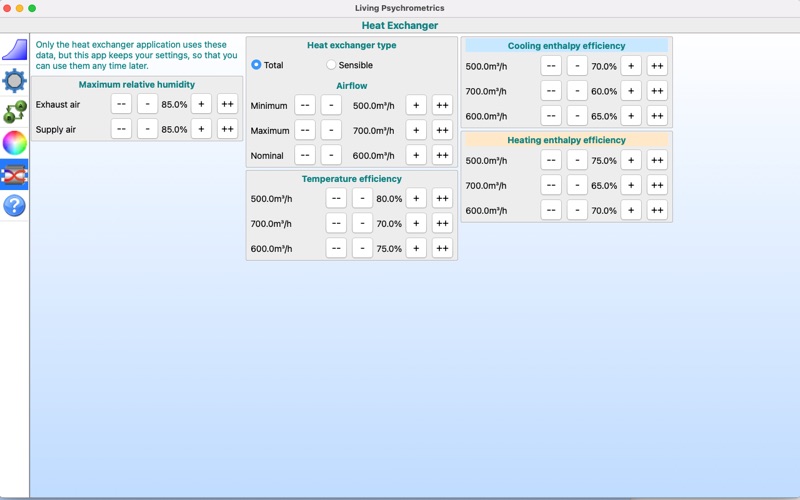Increase Exhaust air humidity with + button

click(201, 104)
